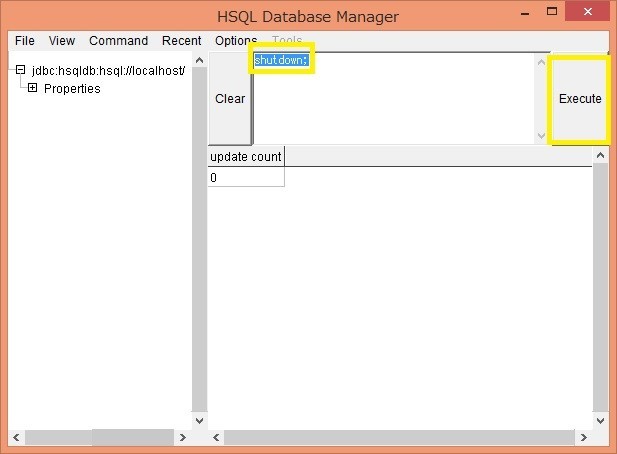Click SQL text area scroll up arrow
Viewport: 617px width, 454px height.
tap(541, 62)
